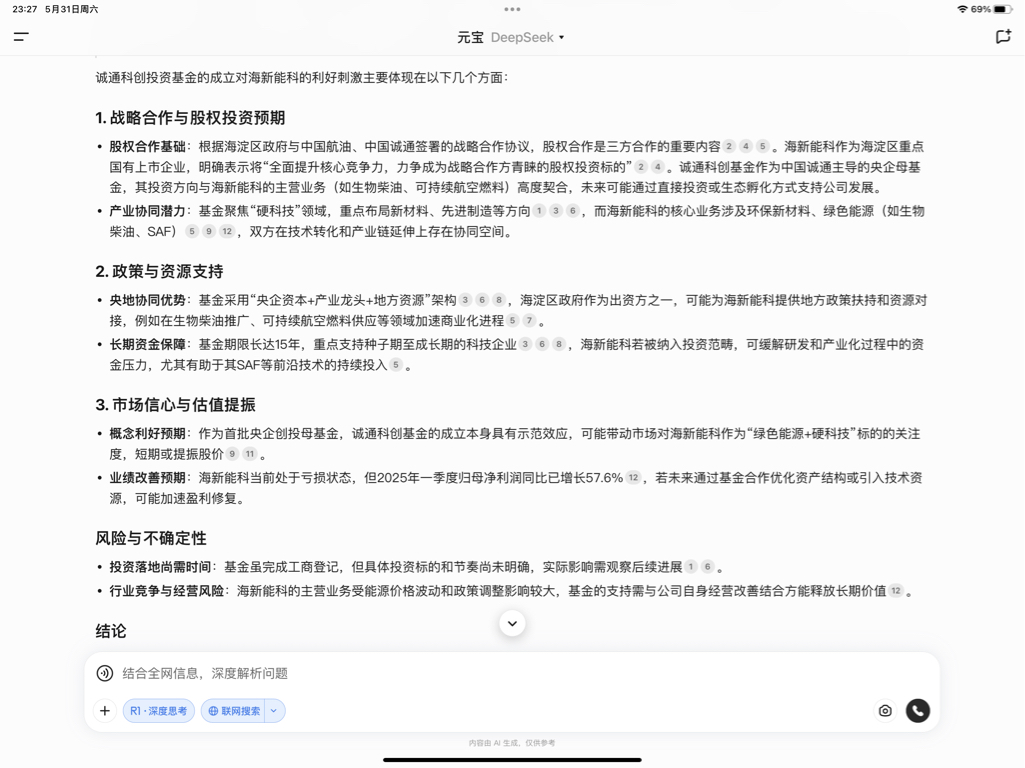Tap the bold label 央地协同优势

[x=147, y=300]
